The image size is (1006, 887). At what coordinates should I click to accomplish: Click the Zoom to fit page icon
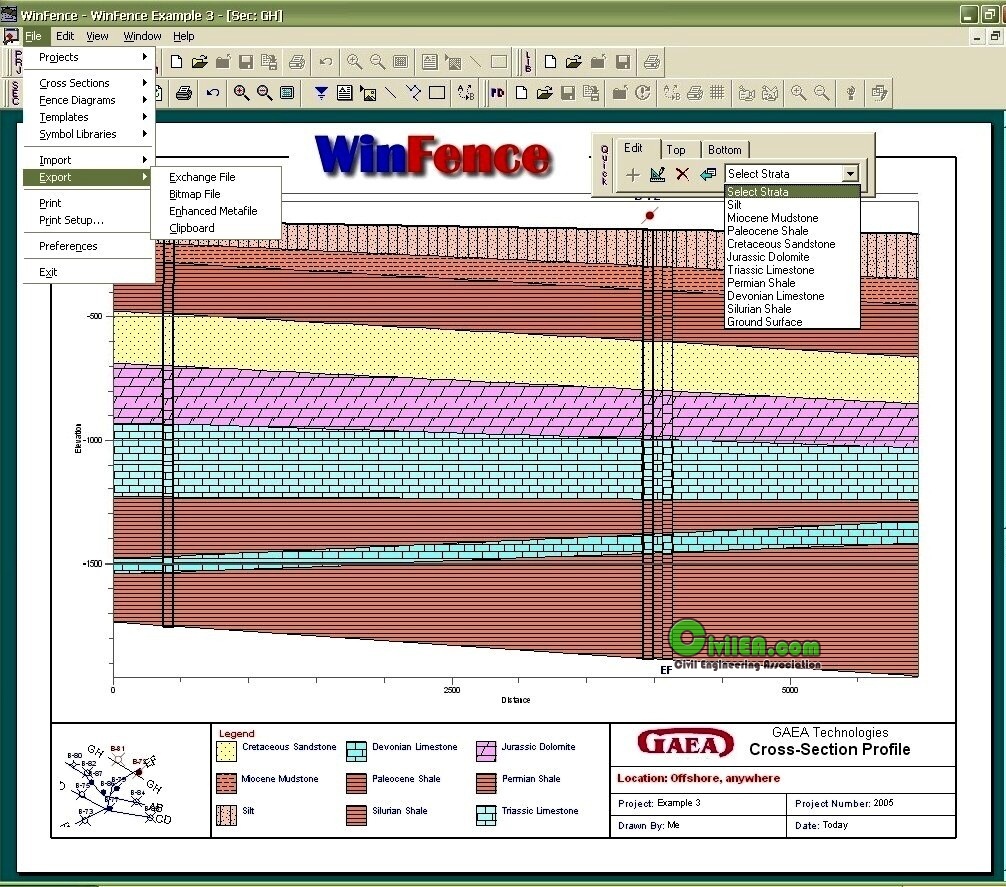tap(287, 93)
